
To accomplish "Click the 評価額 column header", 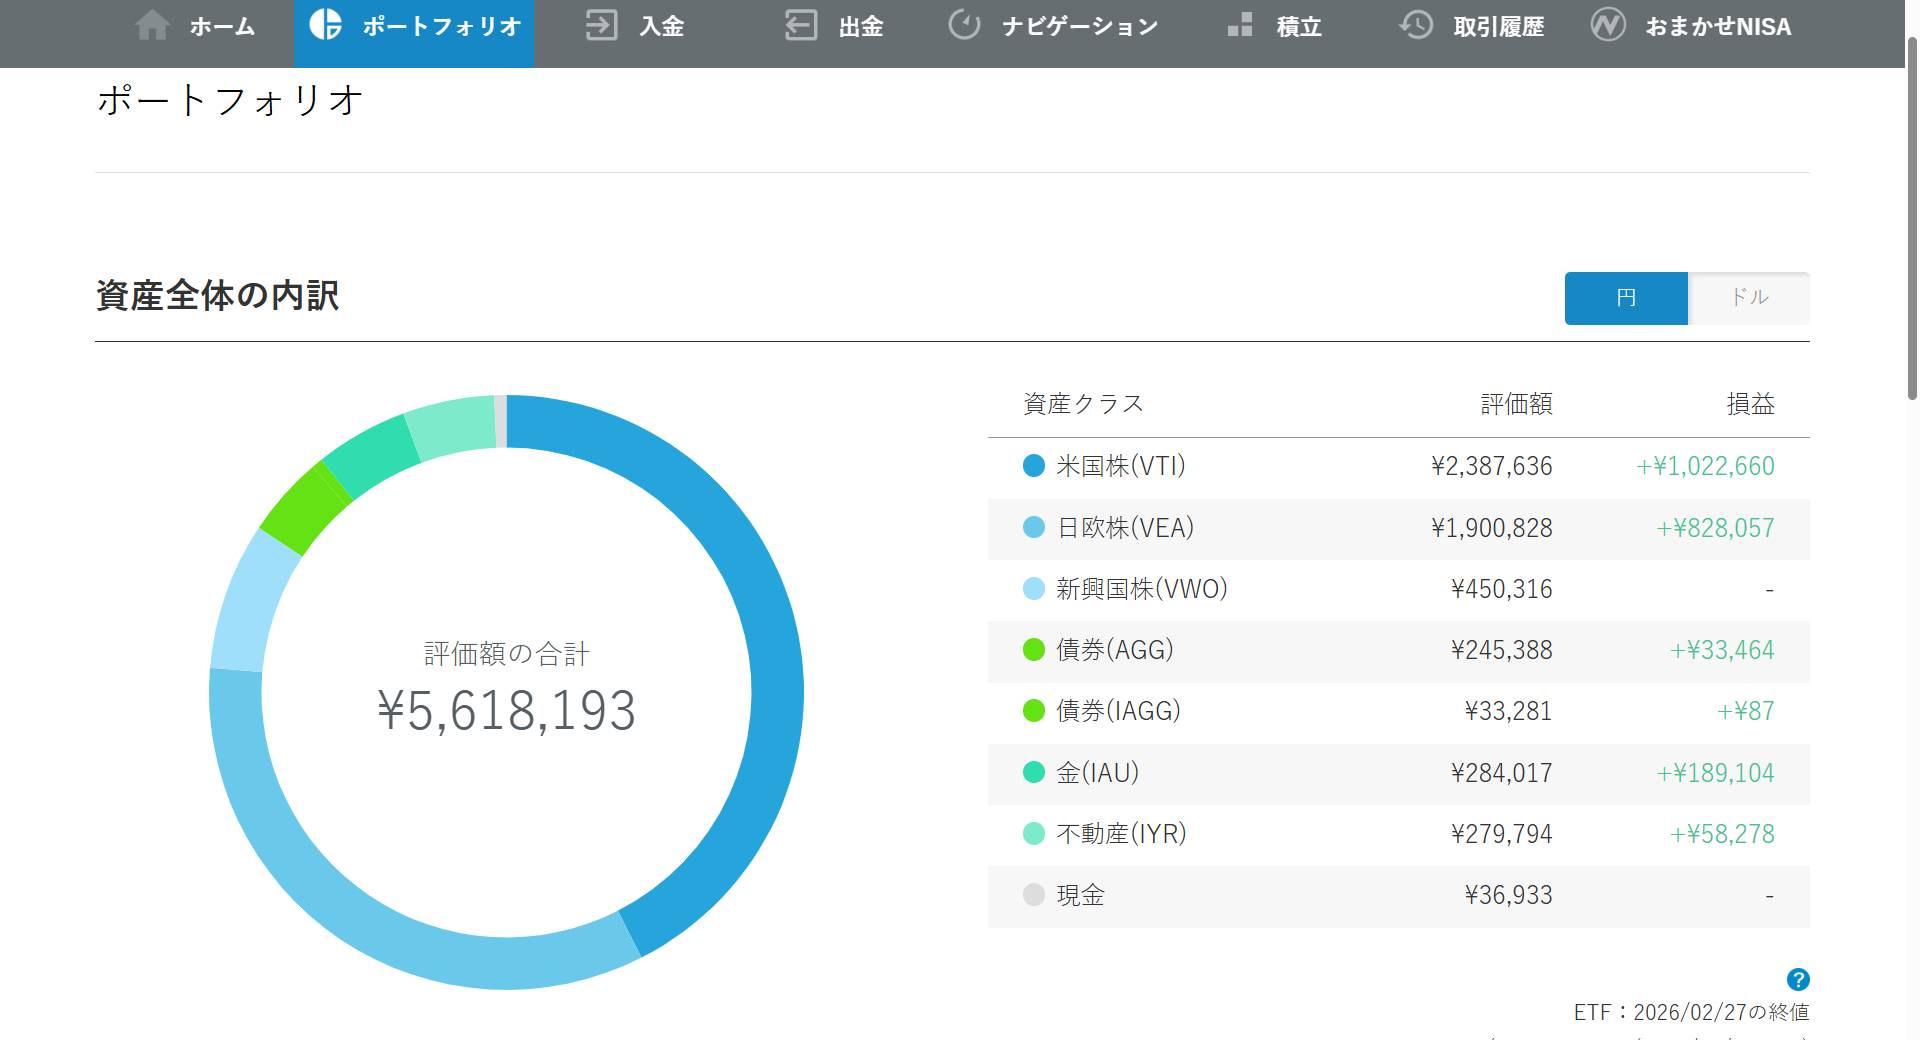I will click(x=1516, y=404).
